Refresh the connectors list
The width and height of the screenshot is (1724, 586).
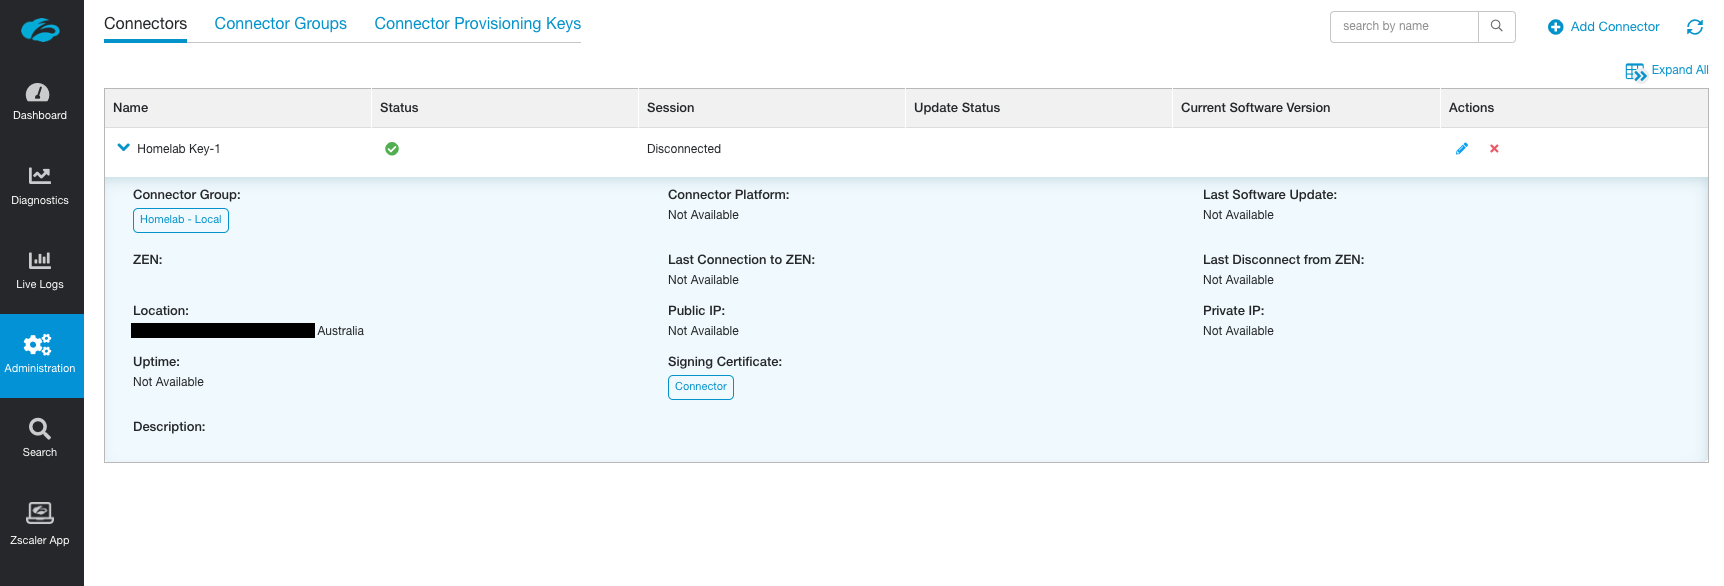tap(1694, 27)
